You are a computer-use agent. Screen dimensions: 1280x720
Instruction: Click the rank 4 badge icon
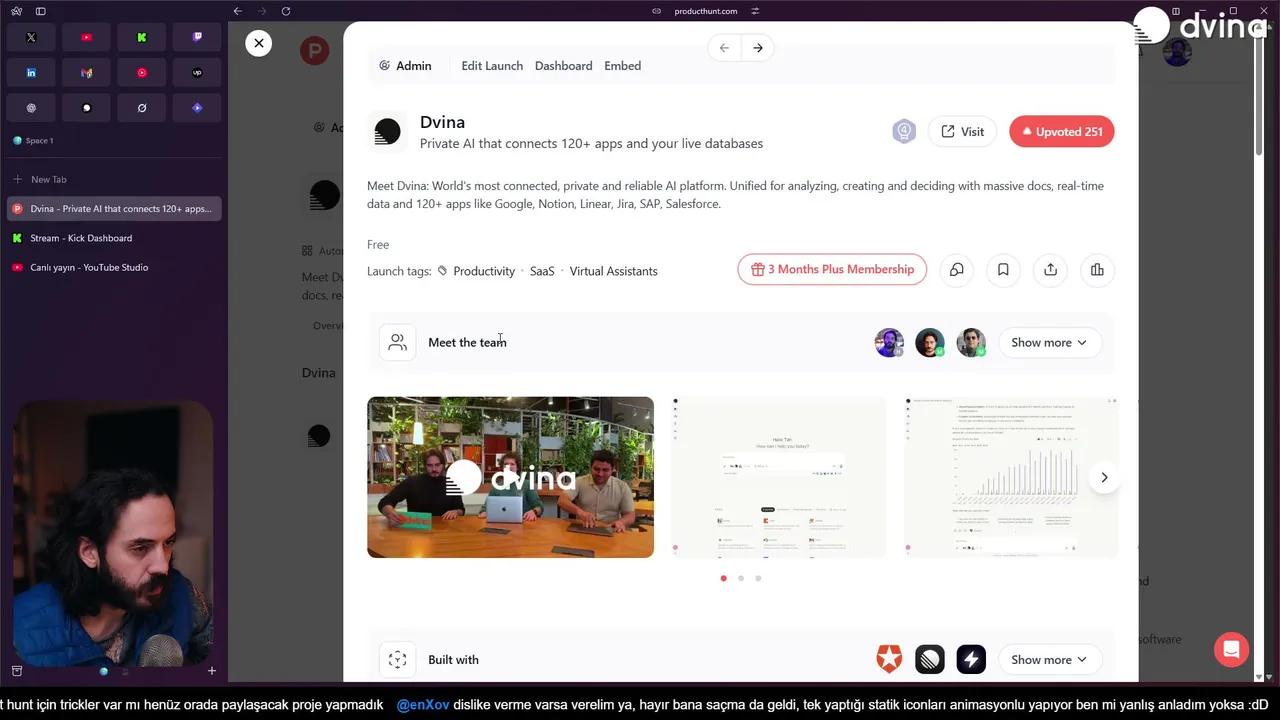point(904,131)
